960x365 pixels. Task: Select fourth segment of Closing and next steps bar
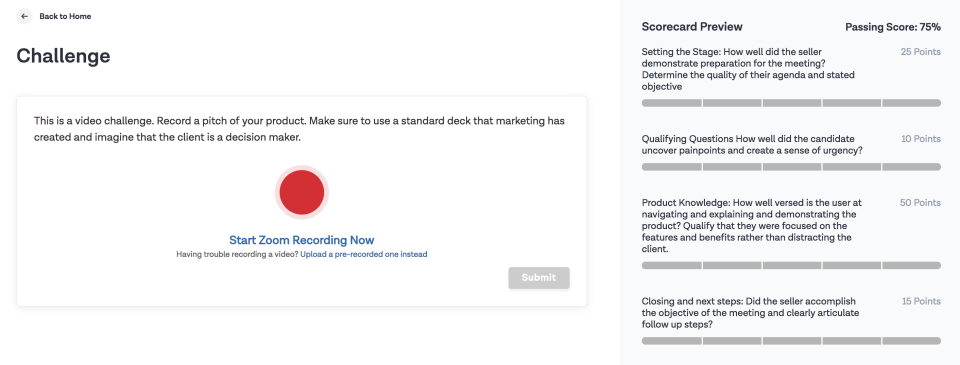click(x=852, y=341)
